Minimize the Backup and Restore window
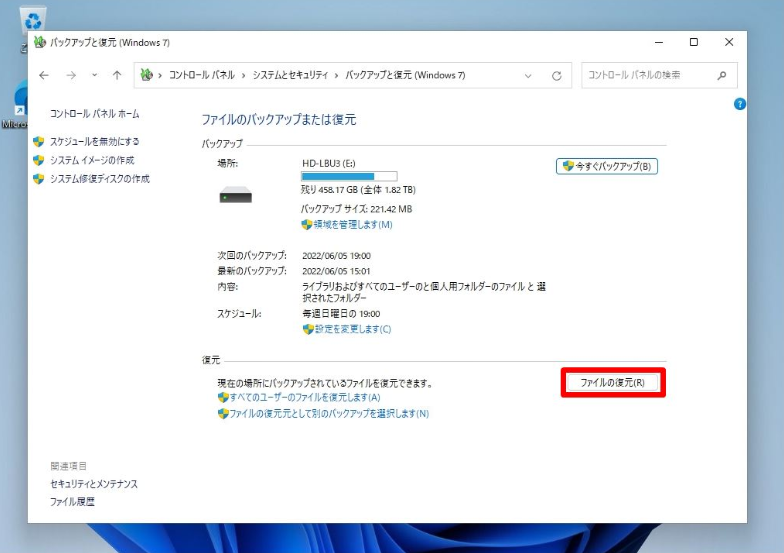 click(659, 42)
